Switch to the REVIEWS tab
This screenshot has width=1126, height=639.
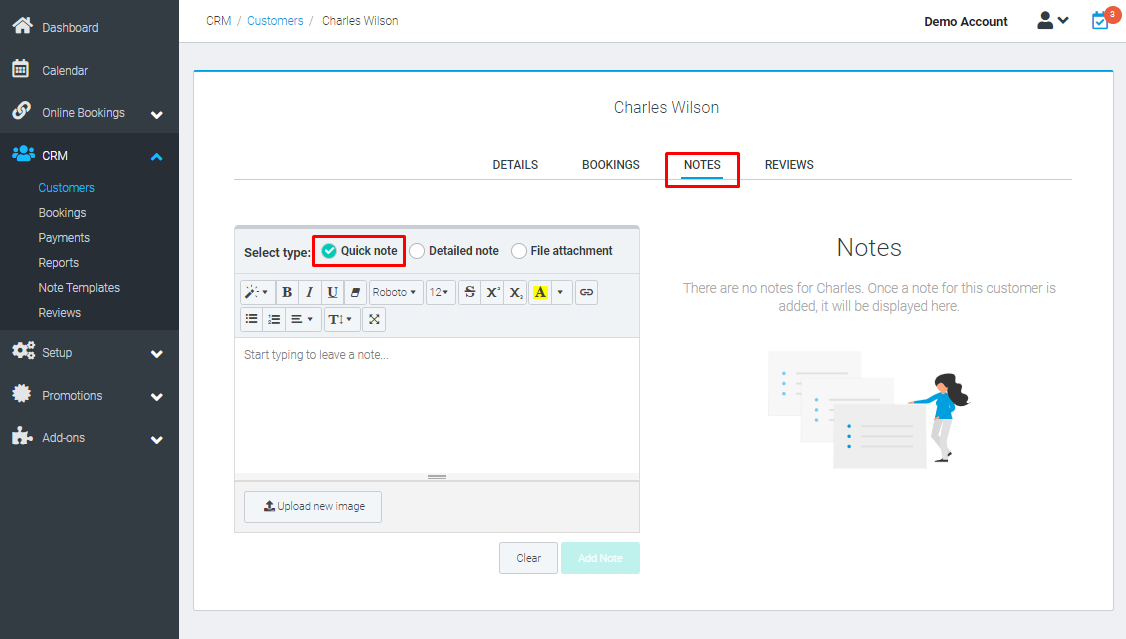[x=789, y=164]
